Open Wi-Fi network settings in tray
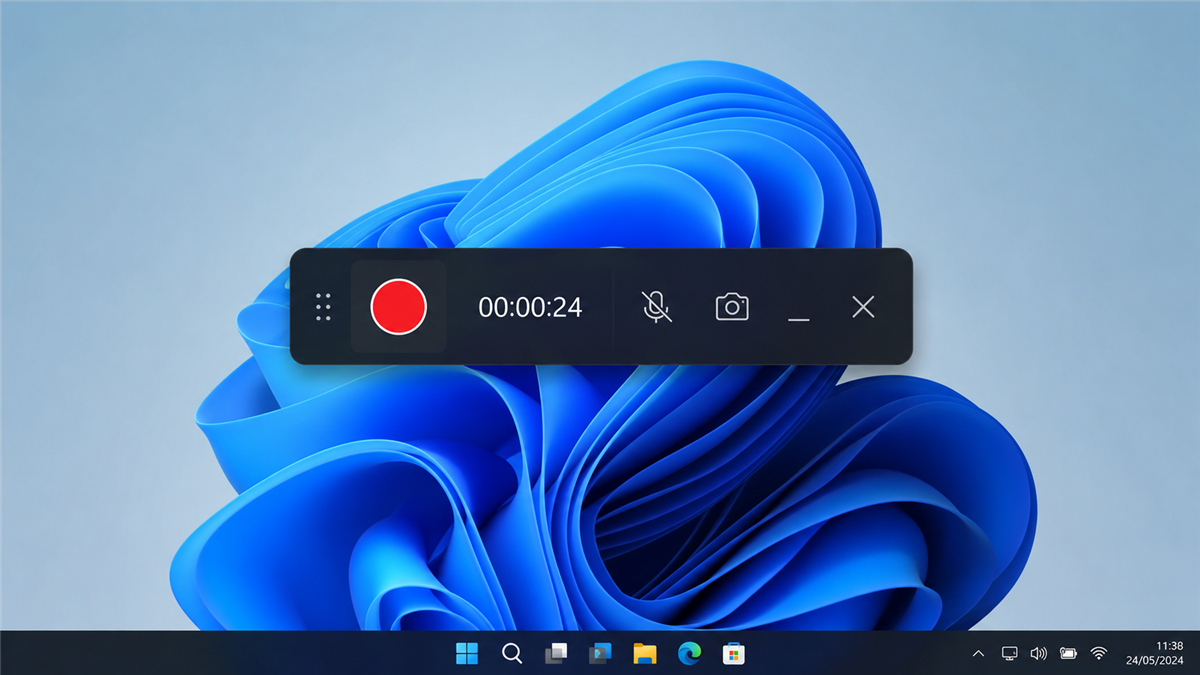Screen dimensions: 1200x675 [1099, 654]
